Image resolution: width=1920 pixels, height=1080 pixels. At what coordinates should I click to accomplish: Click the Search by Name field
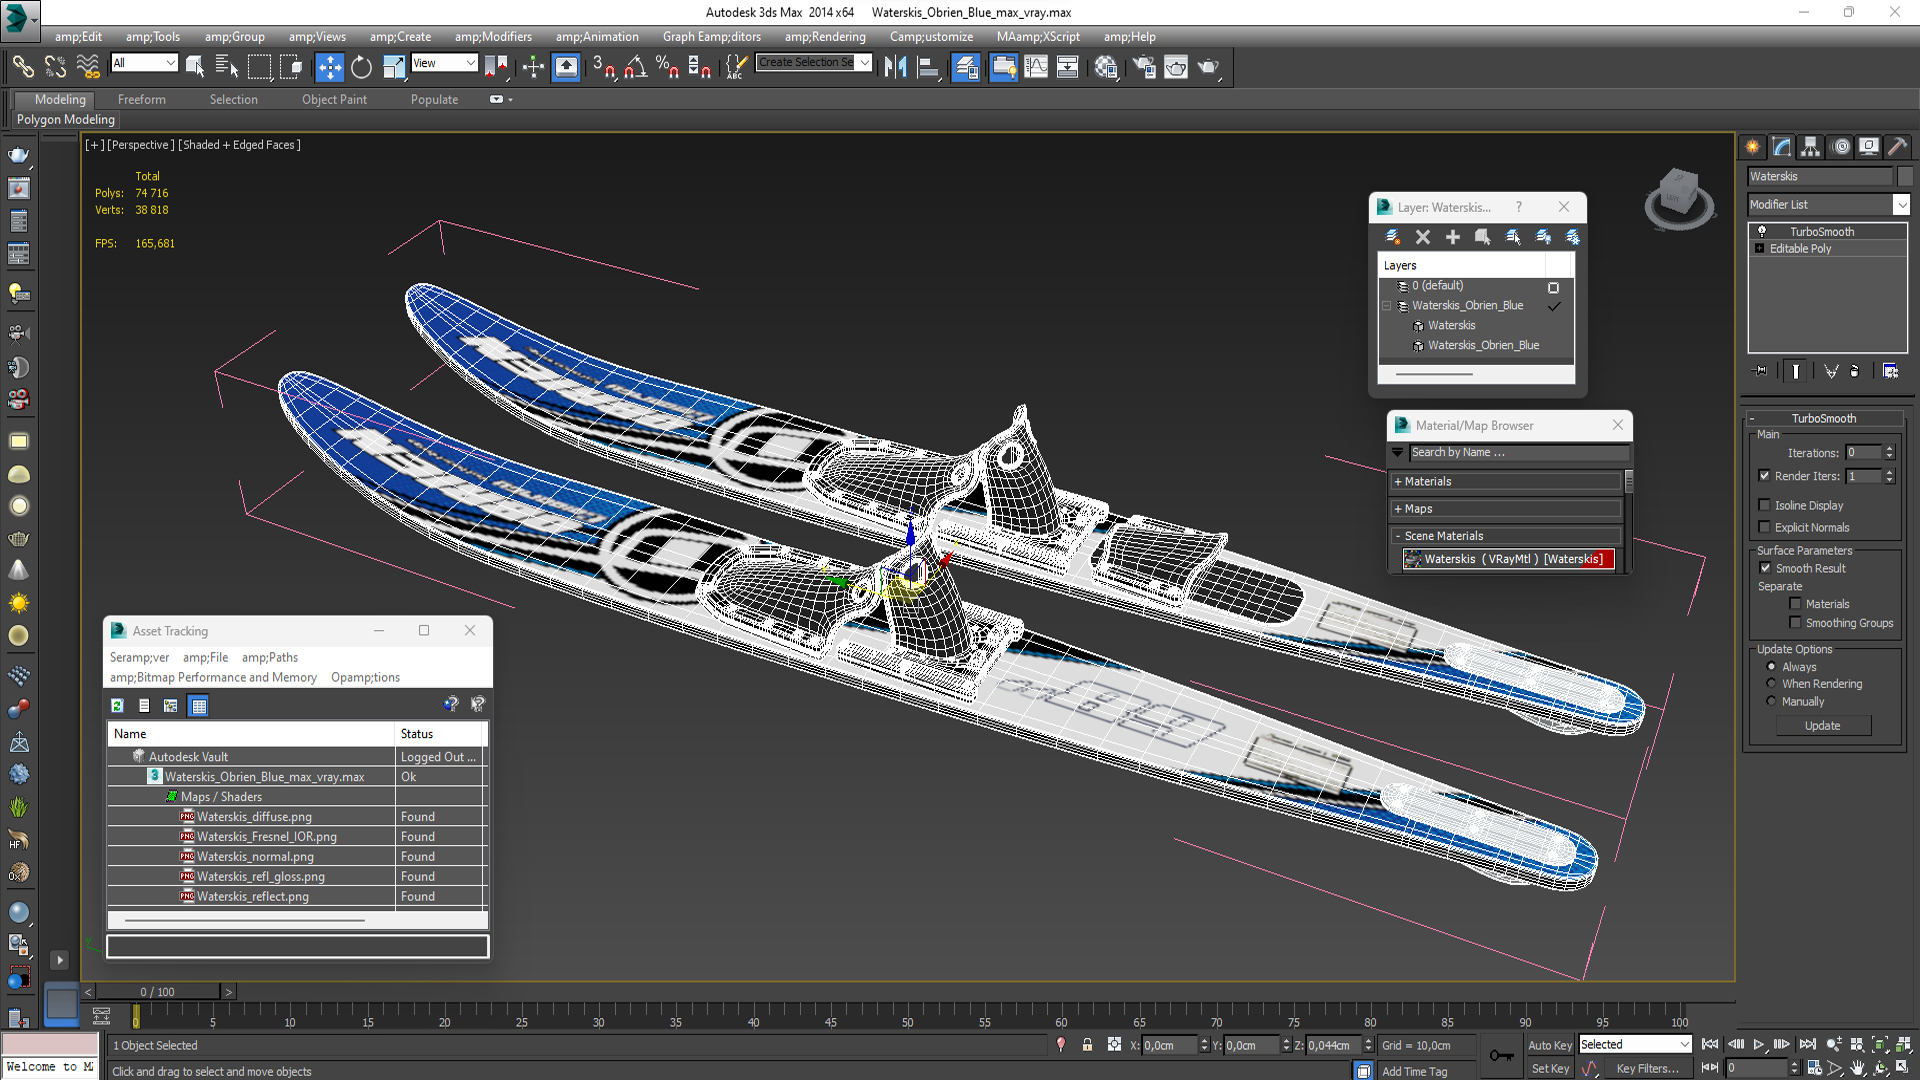(x=1518, y=453)
